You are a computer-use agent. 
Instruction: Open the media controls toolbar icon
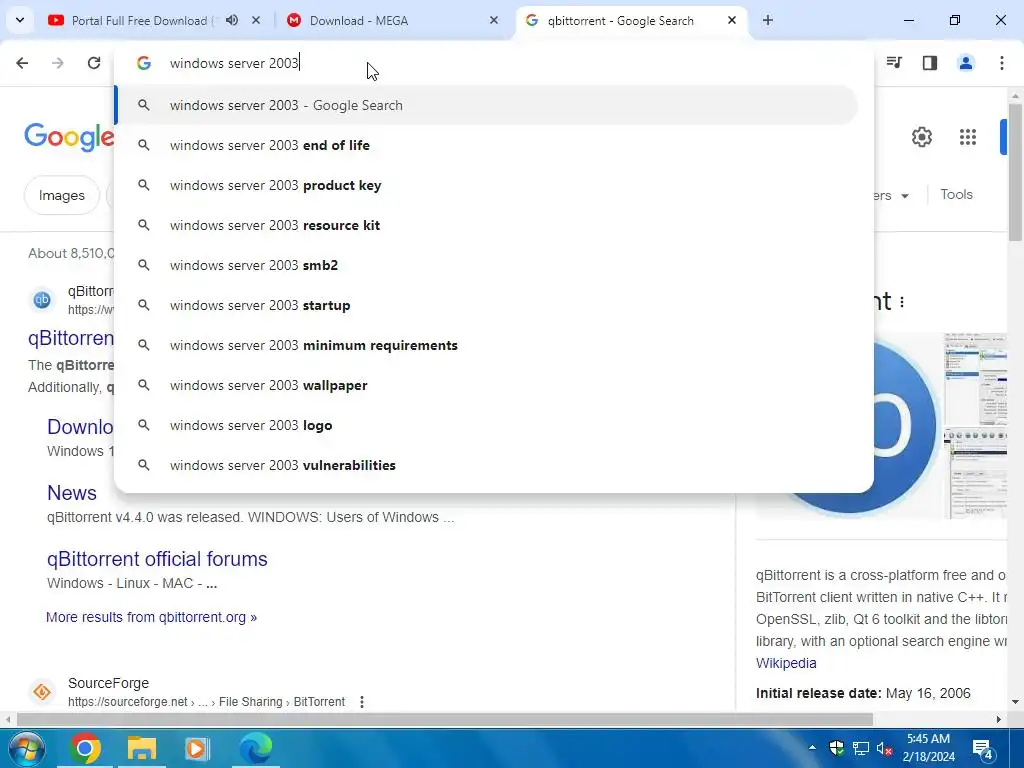point(894,63)
